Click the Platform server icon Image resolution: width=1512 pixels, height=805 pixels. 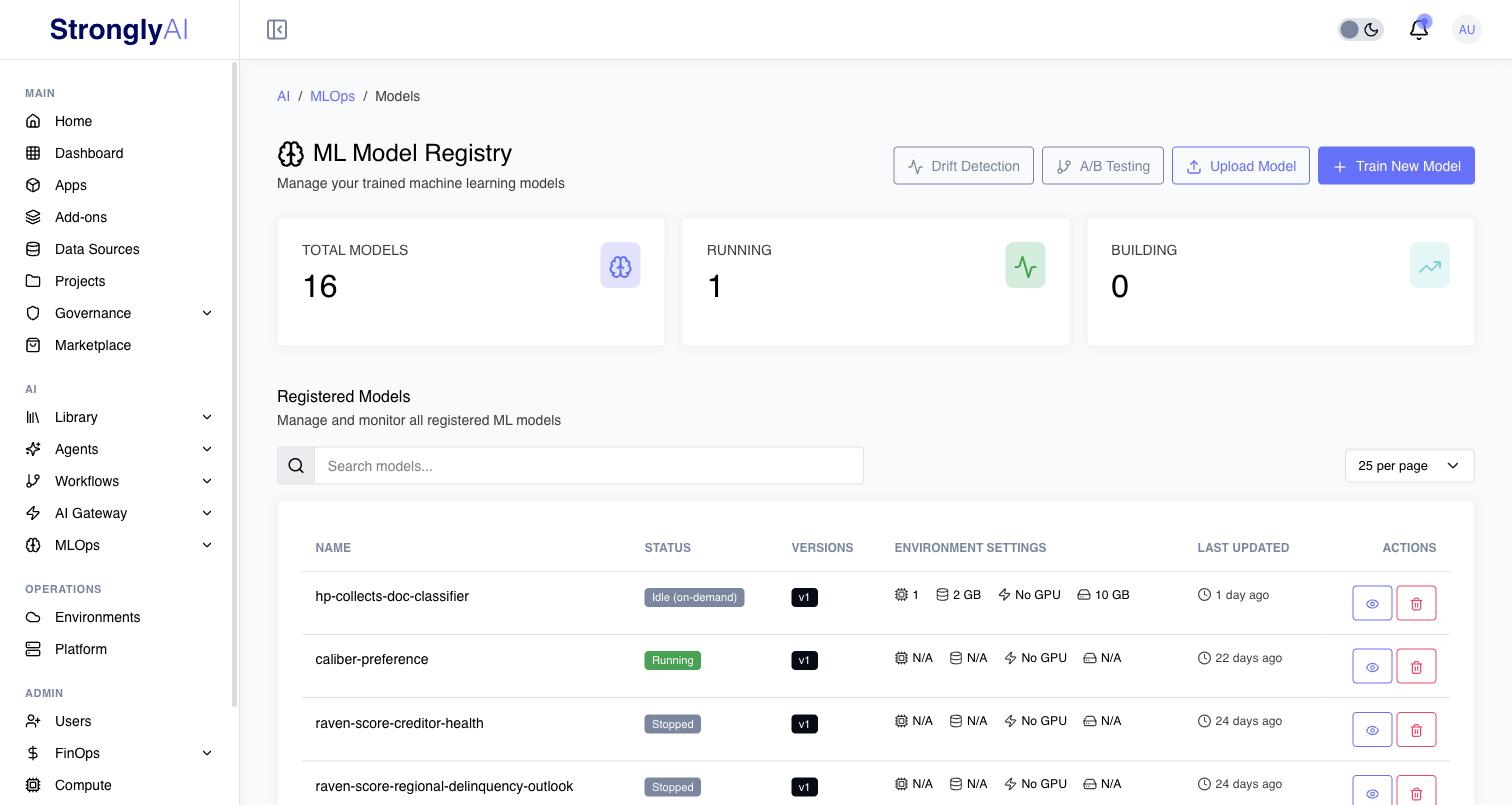pyautogui.click(x=33, y=649)
